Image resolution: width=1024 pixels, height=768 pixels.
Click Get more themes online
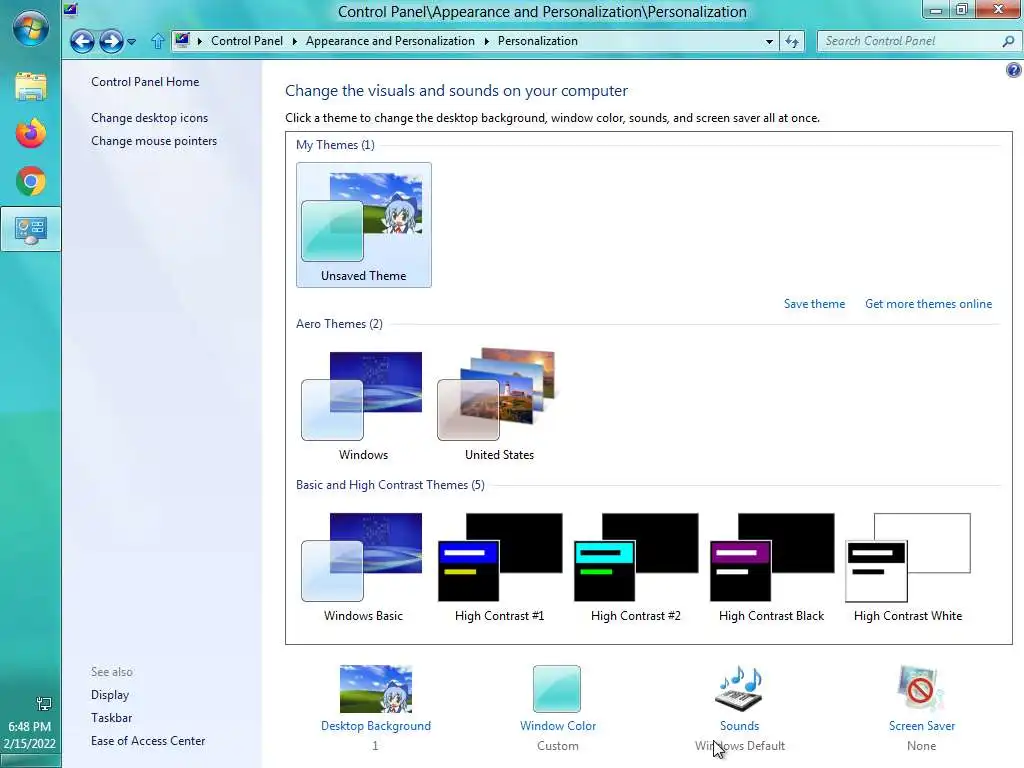click(928, 304)
